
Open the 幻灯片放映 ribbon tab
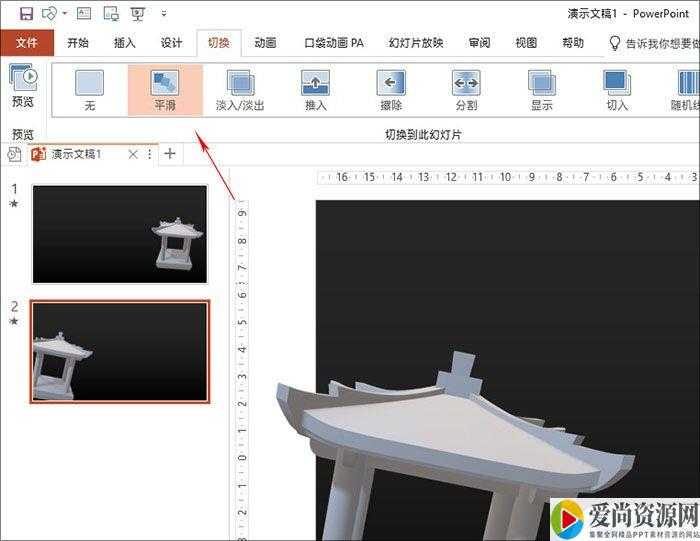point(416,43)
